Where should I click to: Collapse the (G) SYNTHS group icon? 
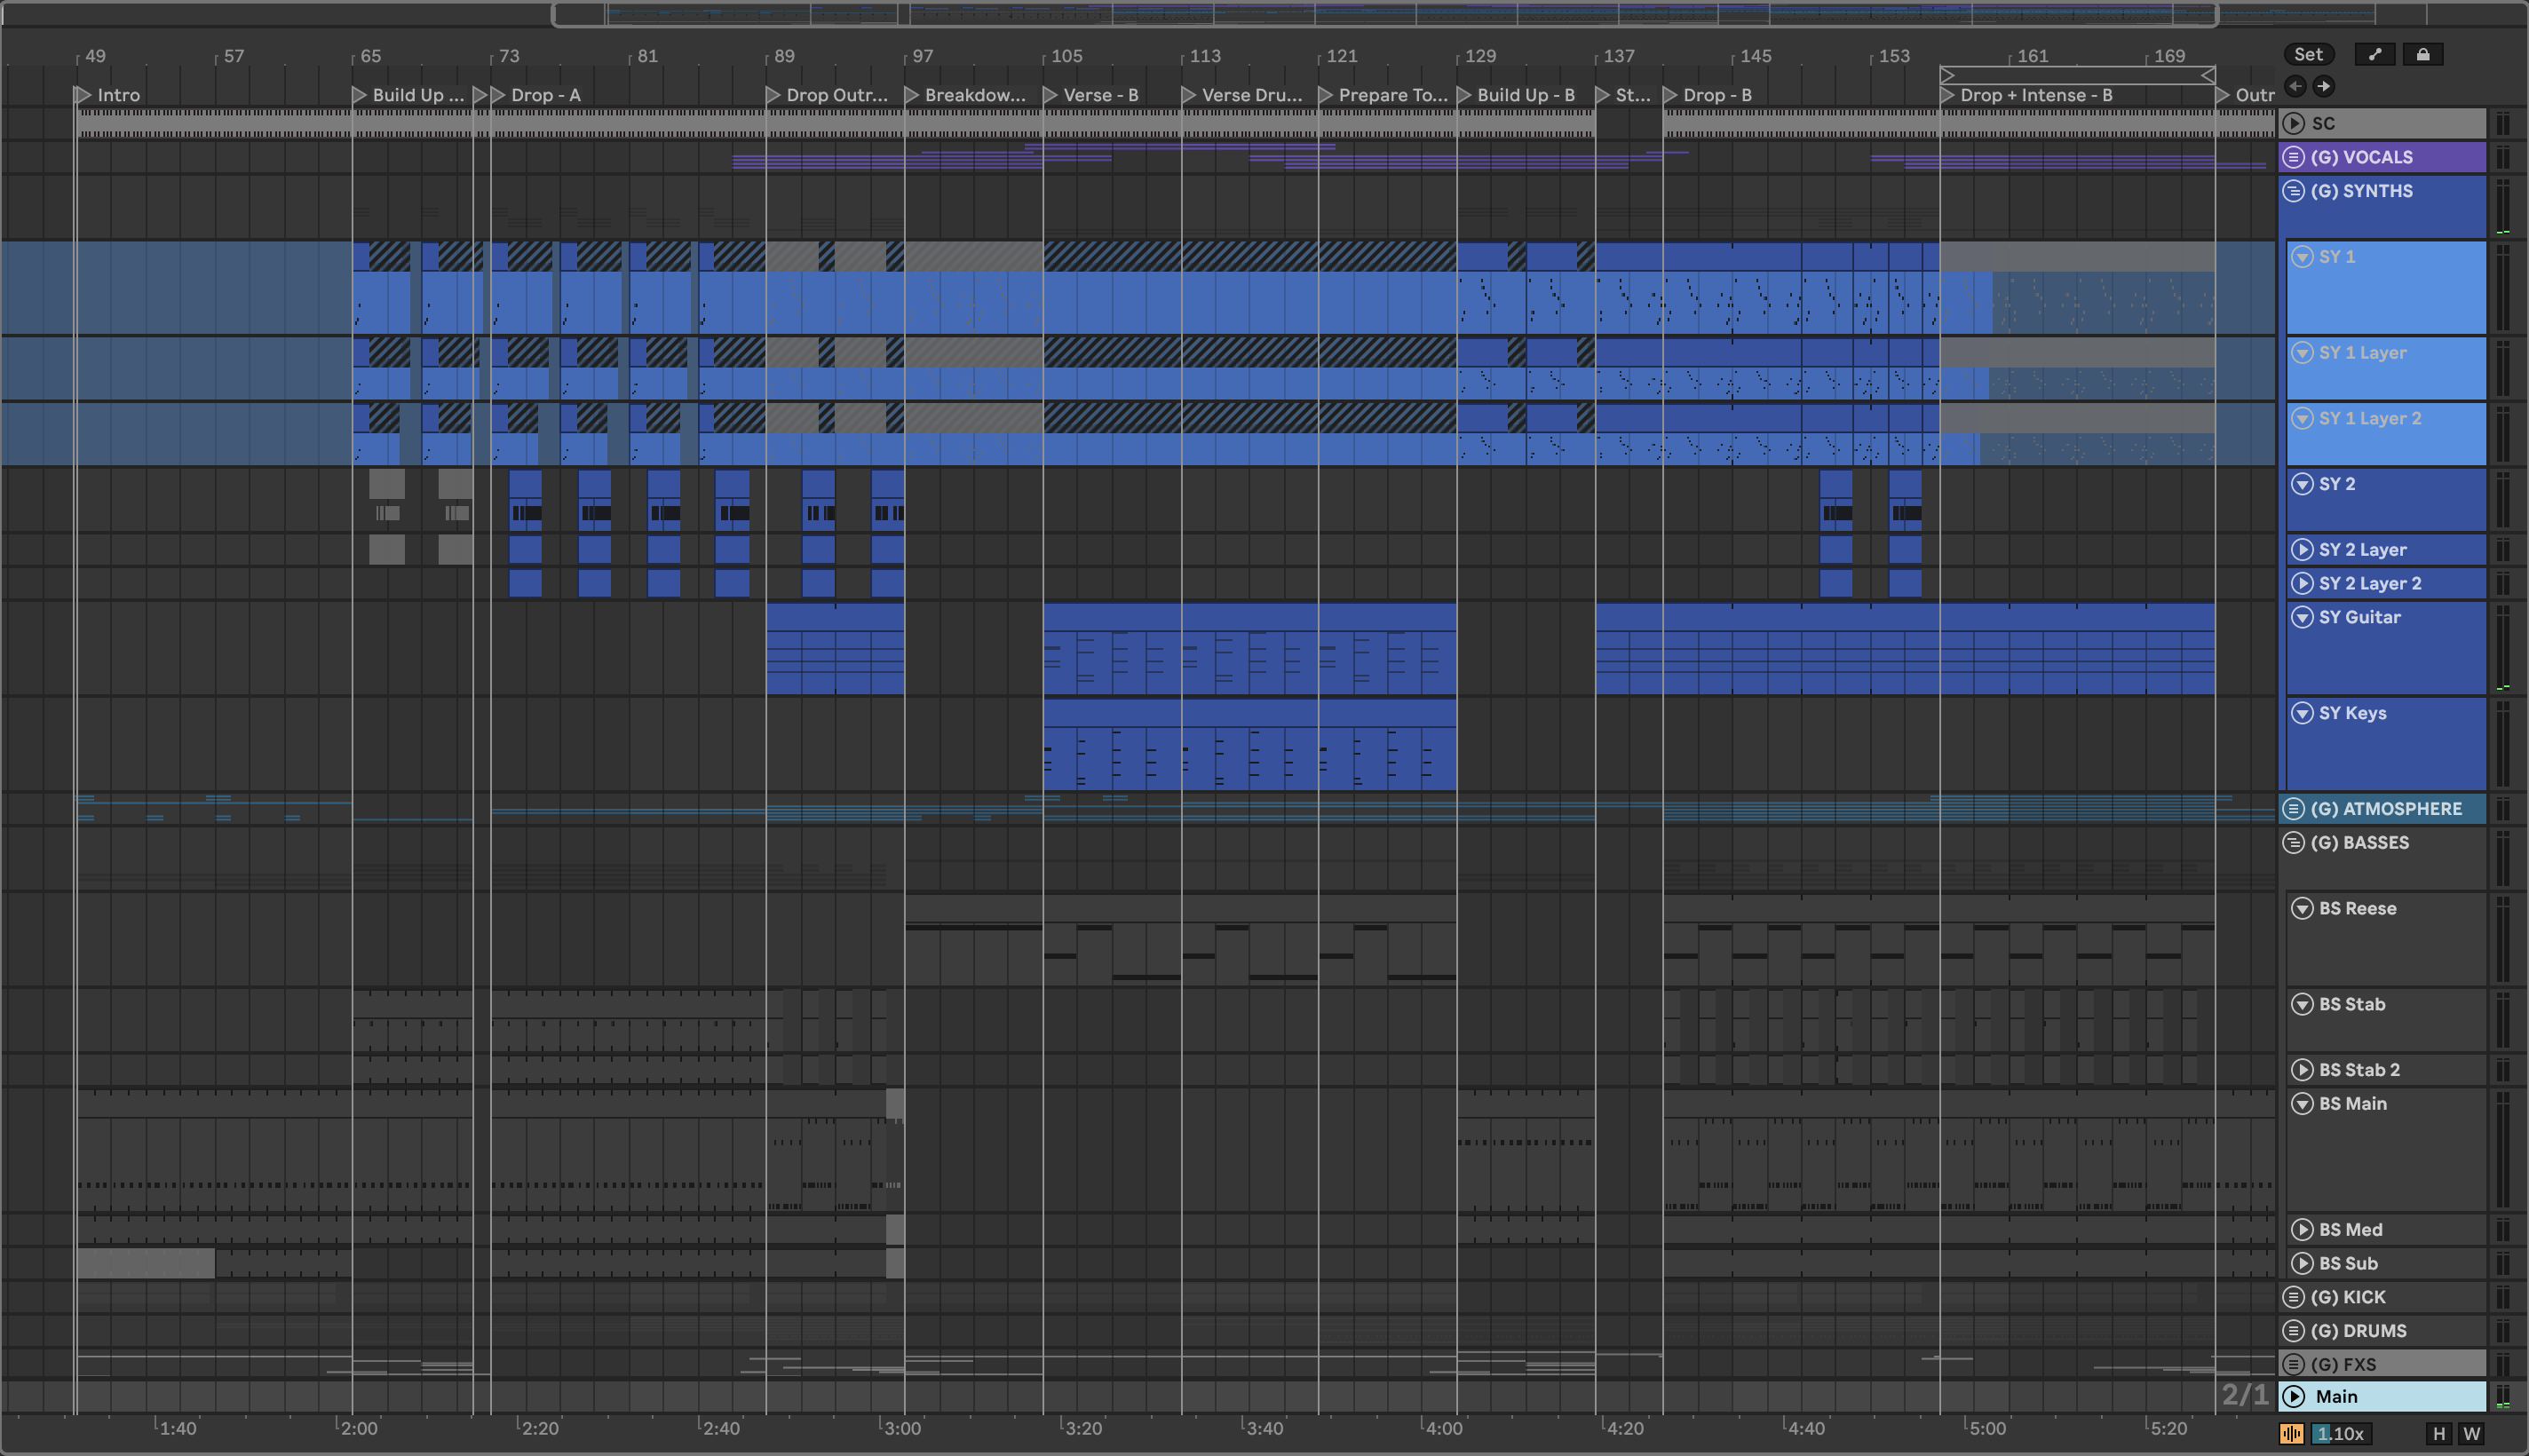2295,191
